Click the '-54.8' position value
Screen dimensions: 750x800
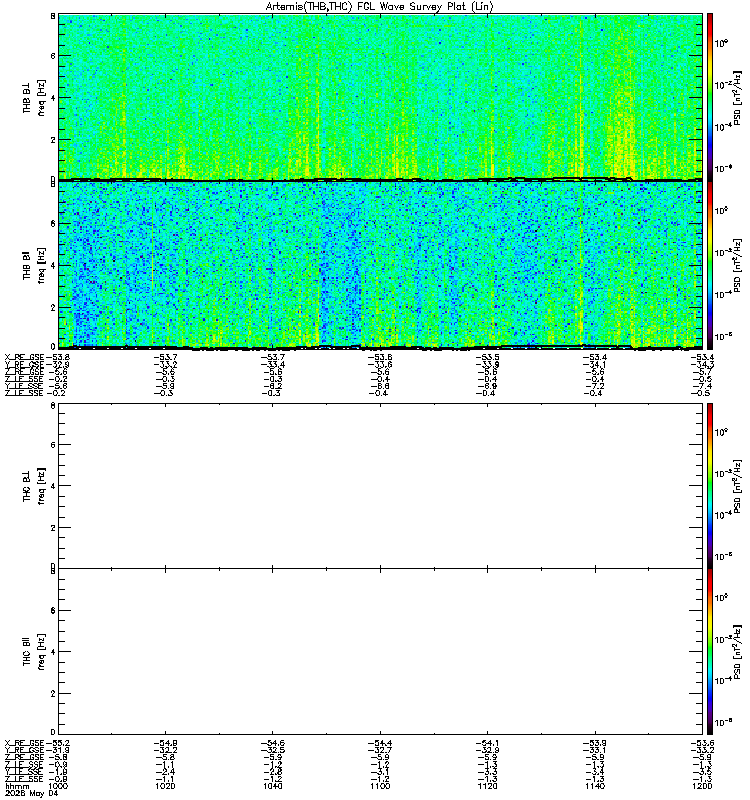click(165, 743)
